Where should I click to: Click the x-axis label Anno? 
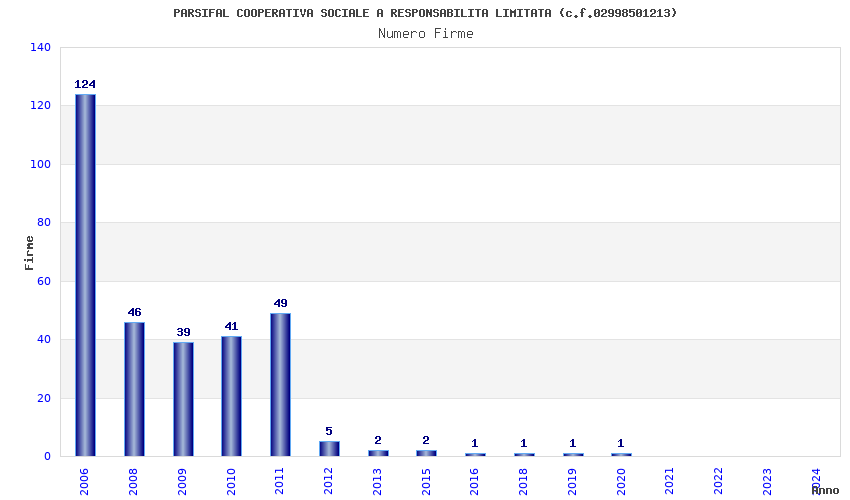[825, 490]
